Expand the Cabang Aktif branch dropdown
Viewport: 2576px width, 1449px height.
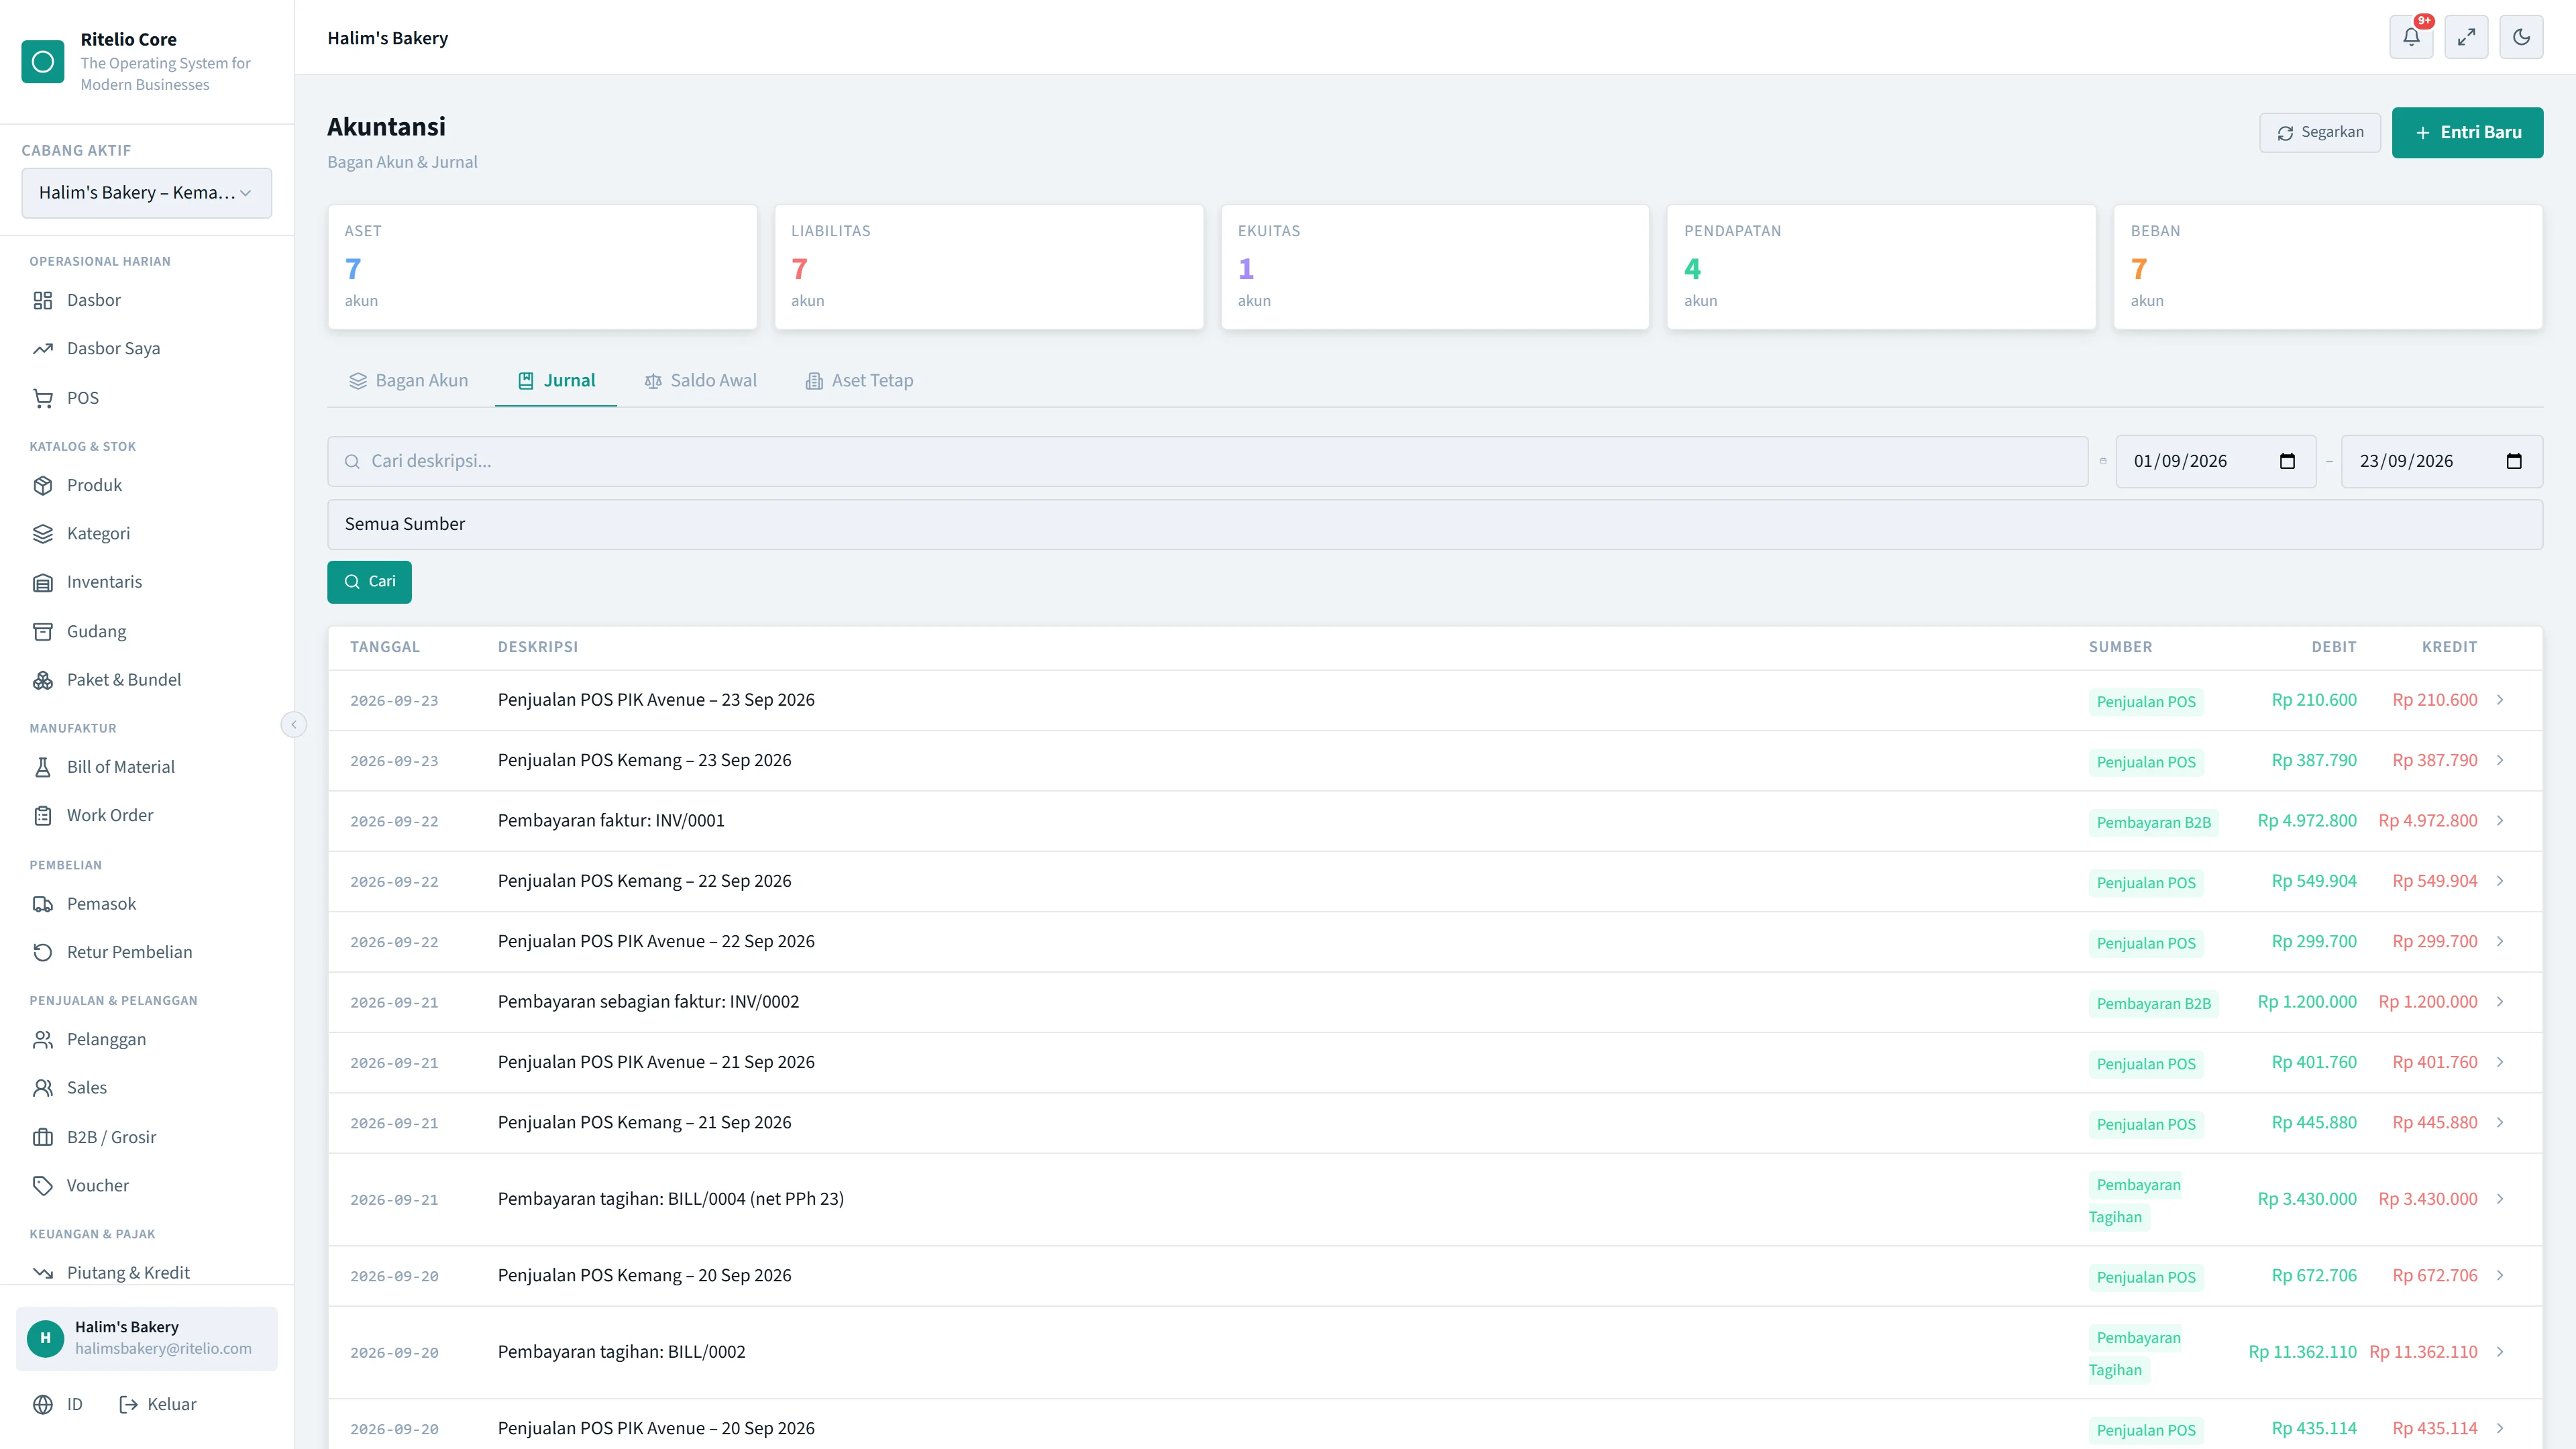[146, 192]
